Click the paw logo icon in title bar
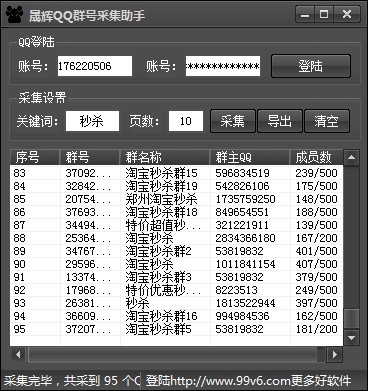 coord(15,14)
